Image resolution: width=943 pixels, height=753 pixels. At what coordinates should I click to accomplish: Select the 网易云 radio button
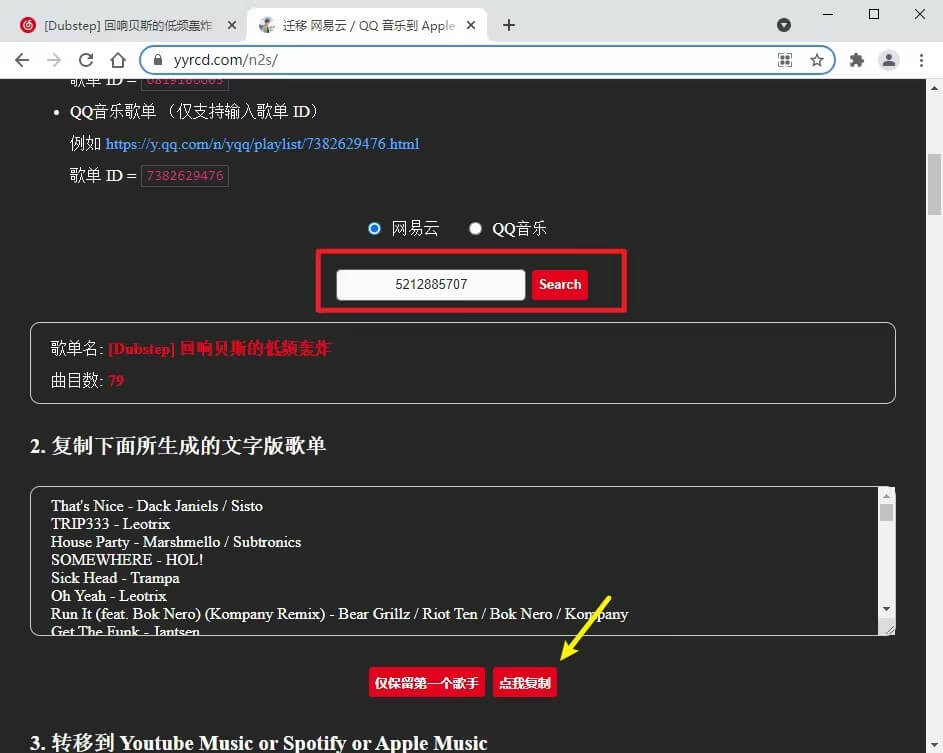[x=374, y=228]
